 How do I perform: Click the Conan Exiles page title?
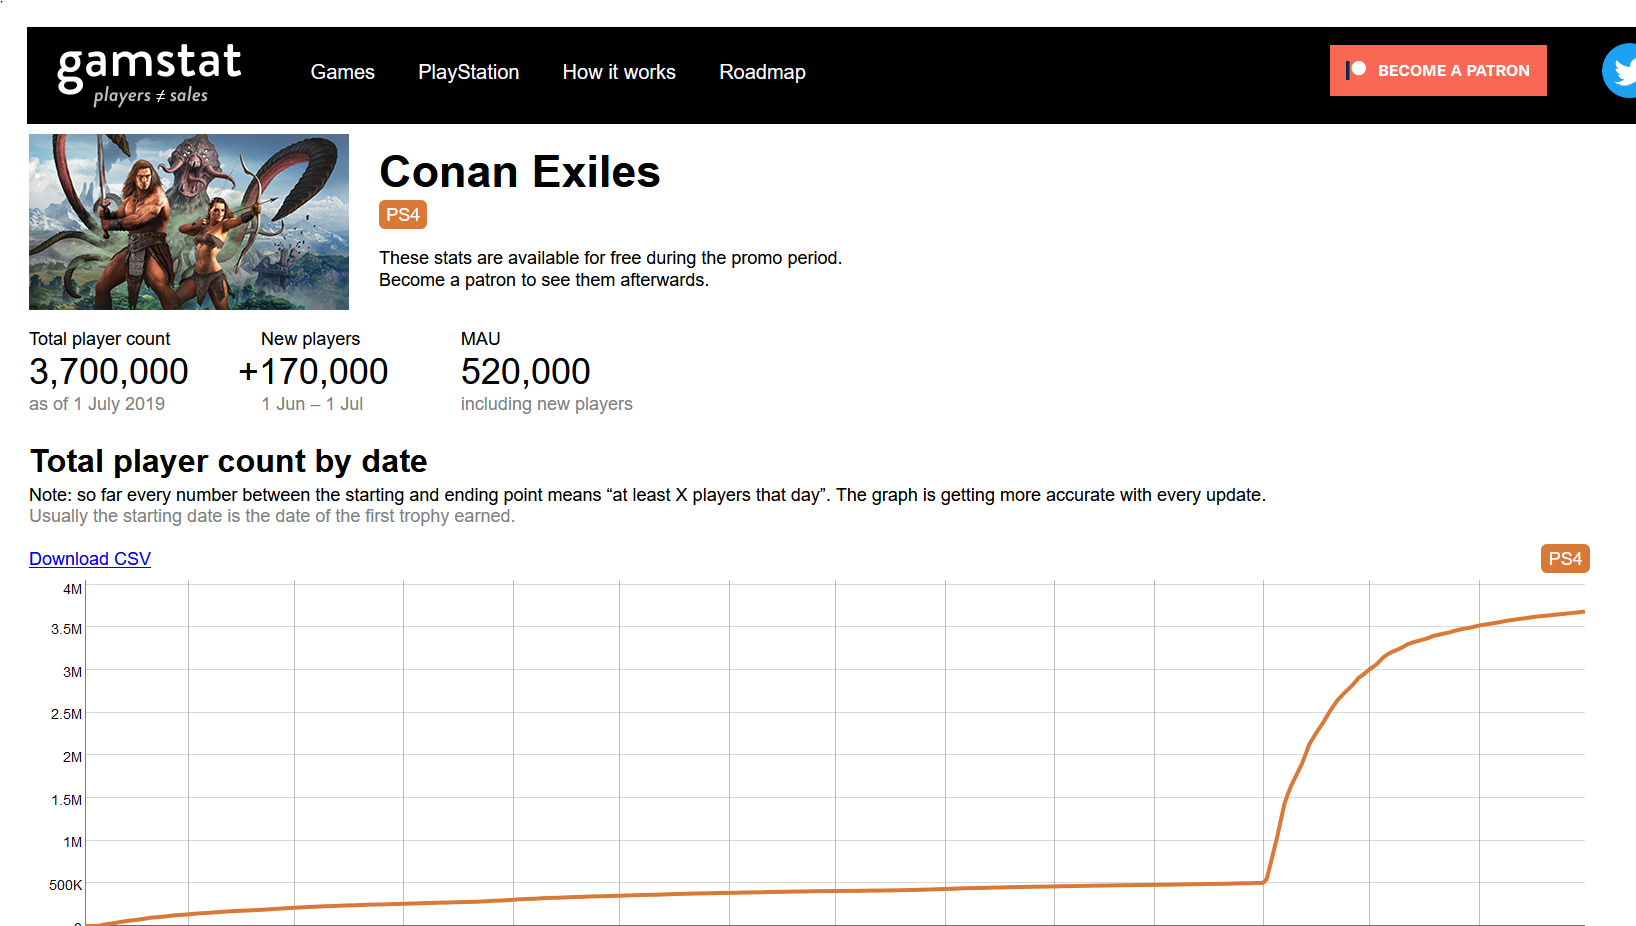coord(519,172)
